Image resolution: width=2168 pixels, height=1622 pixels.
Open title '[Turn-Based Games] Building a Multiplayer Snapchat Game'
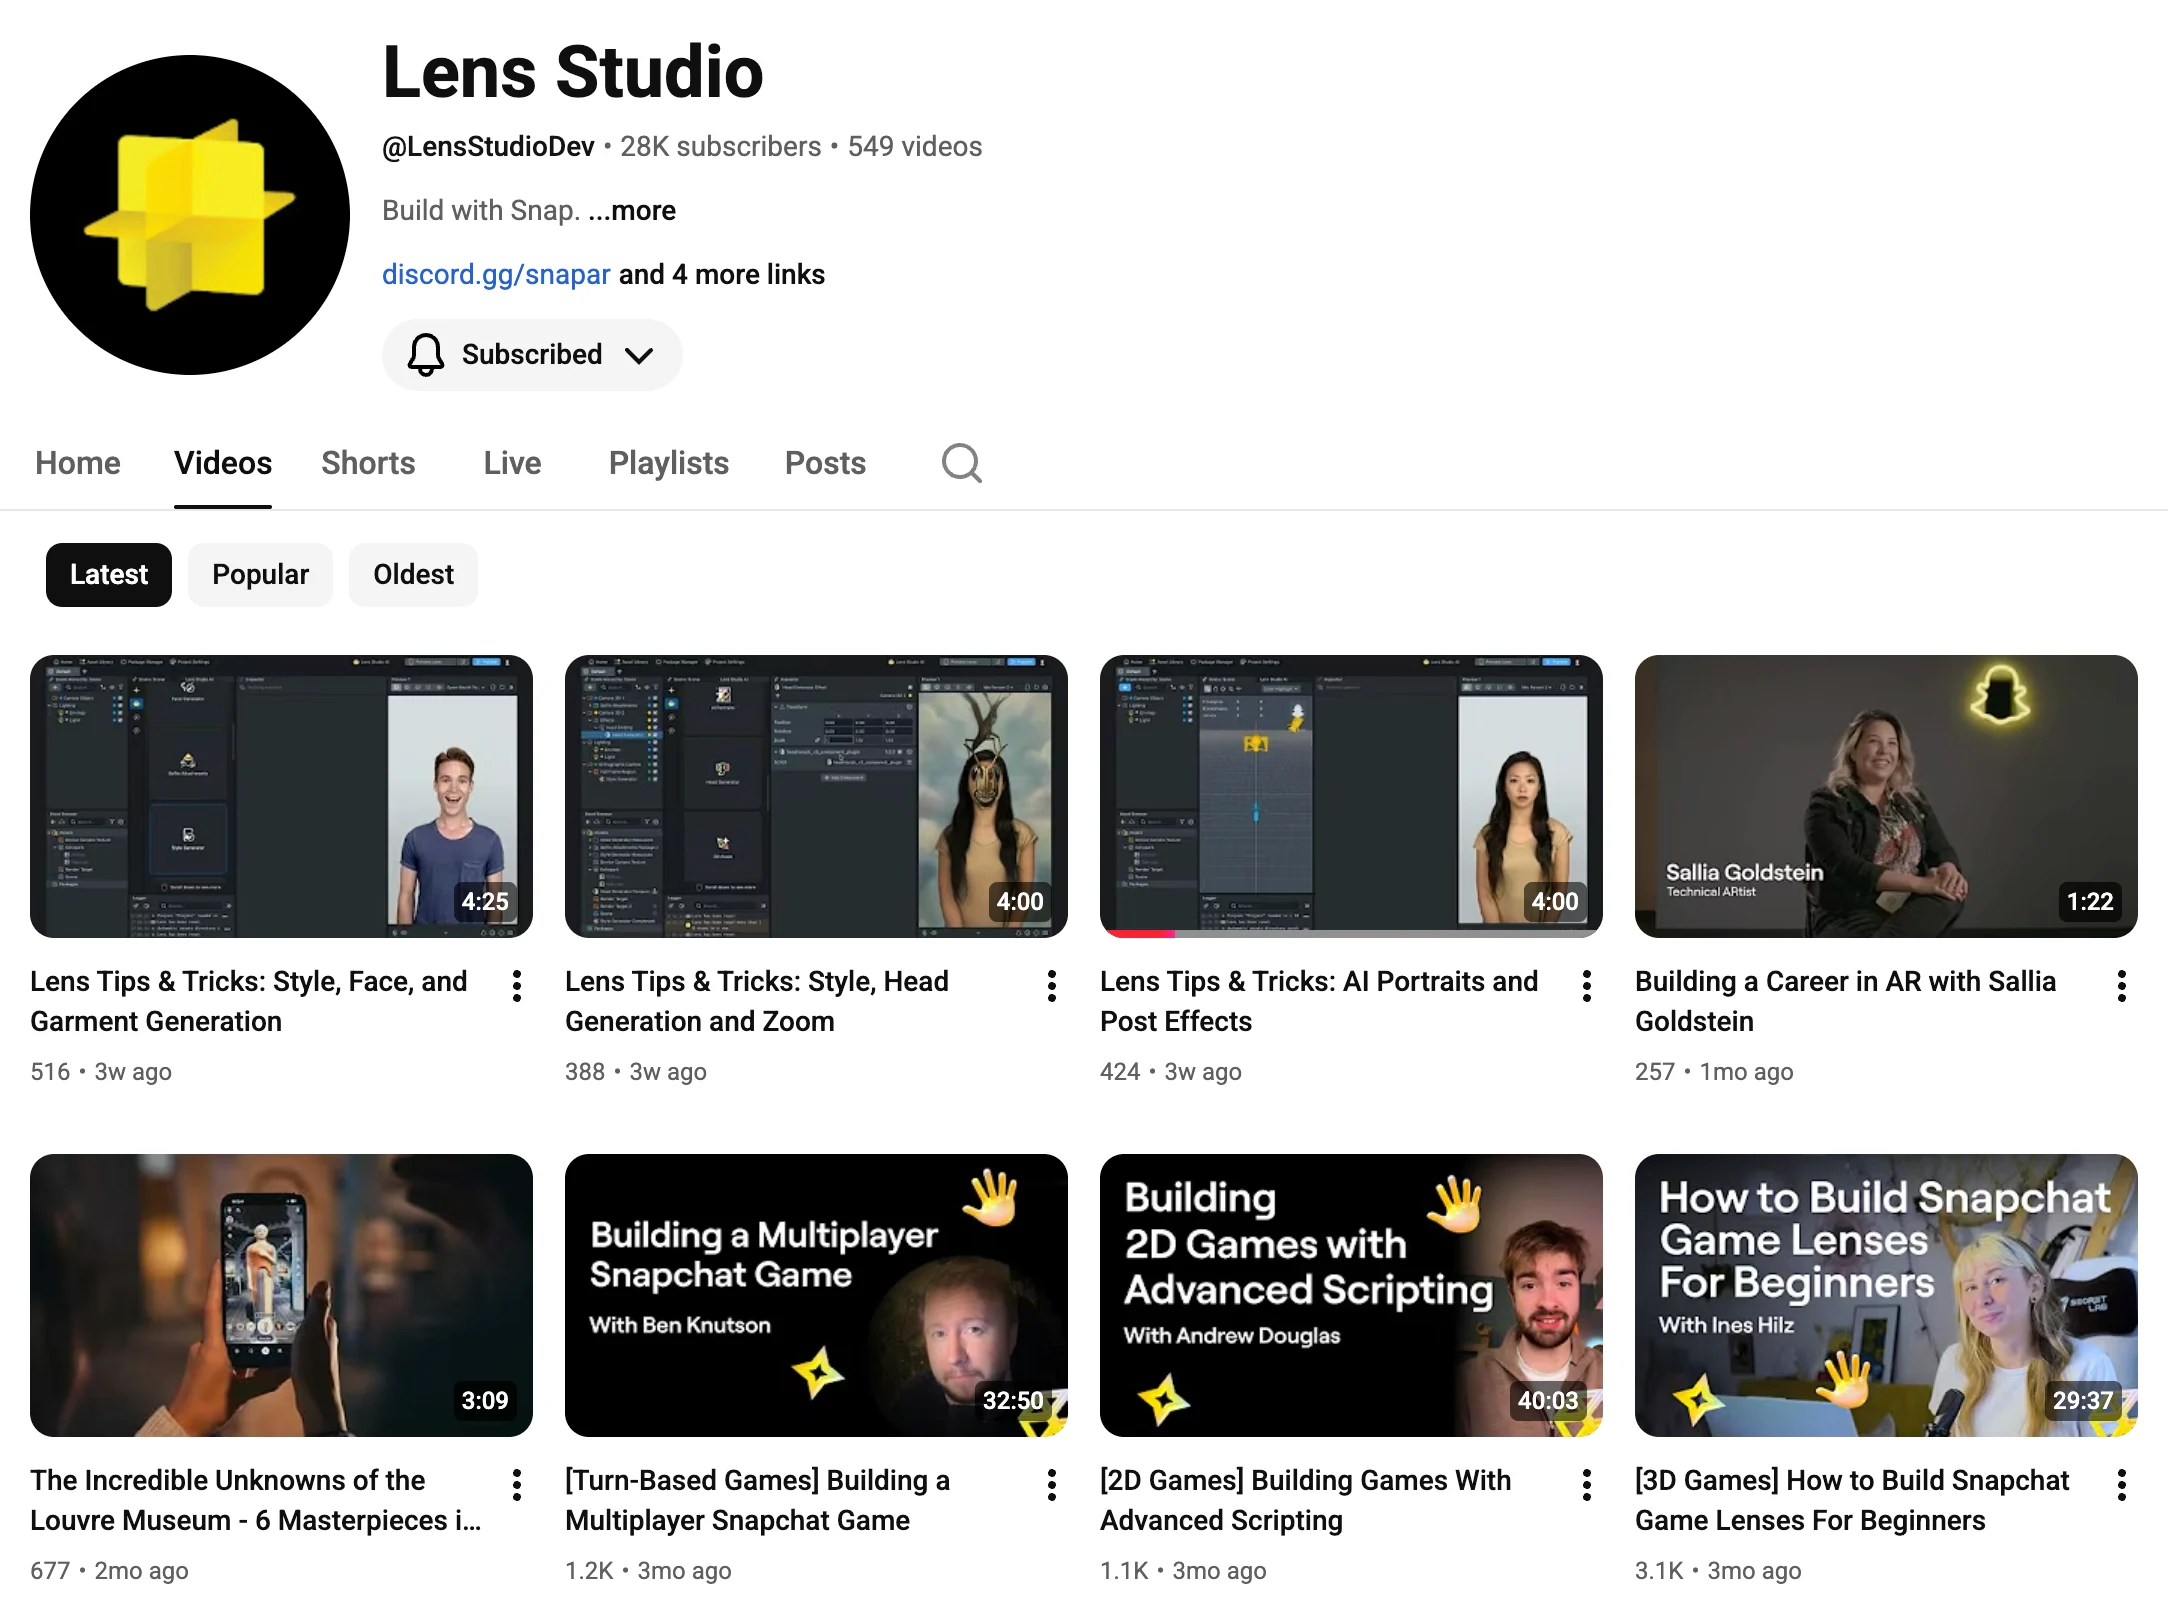pos(758,1500)
